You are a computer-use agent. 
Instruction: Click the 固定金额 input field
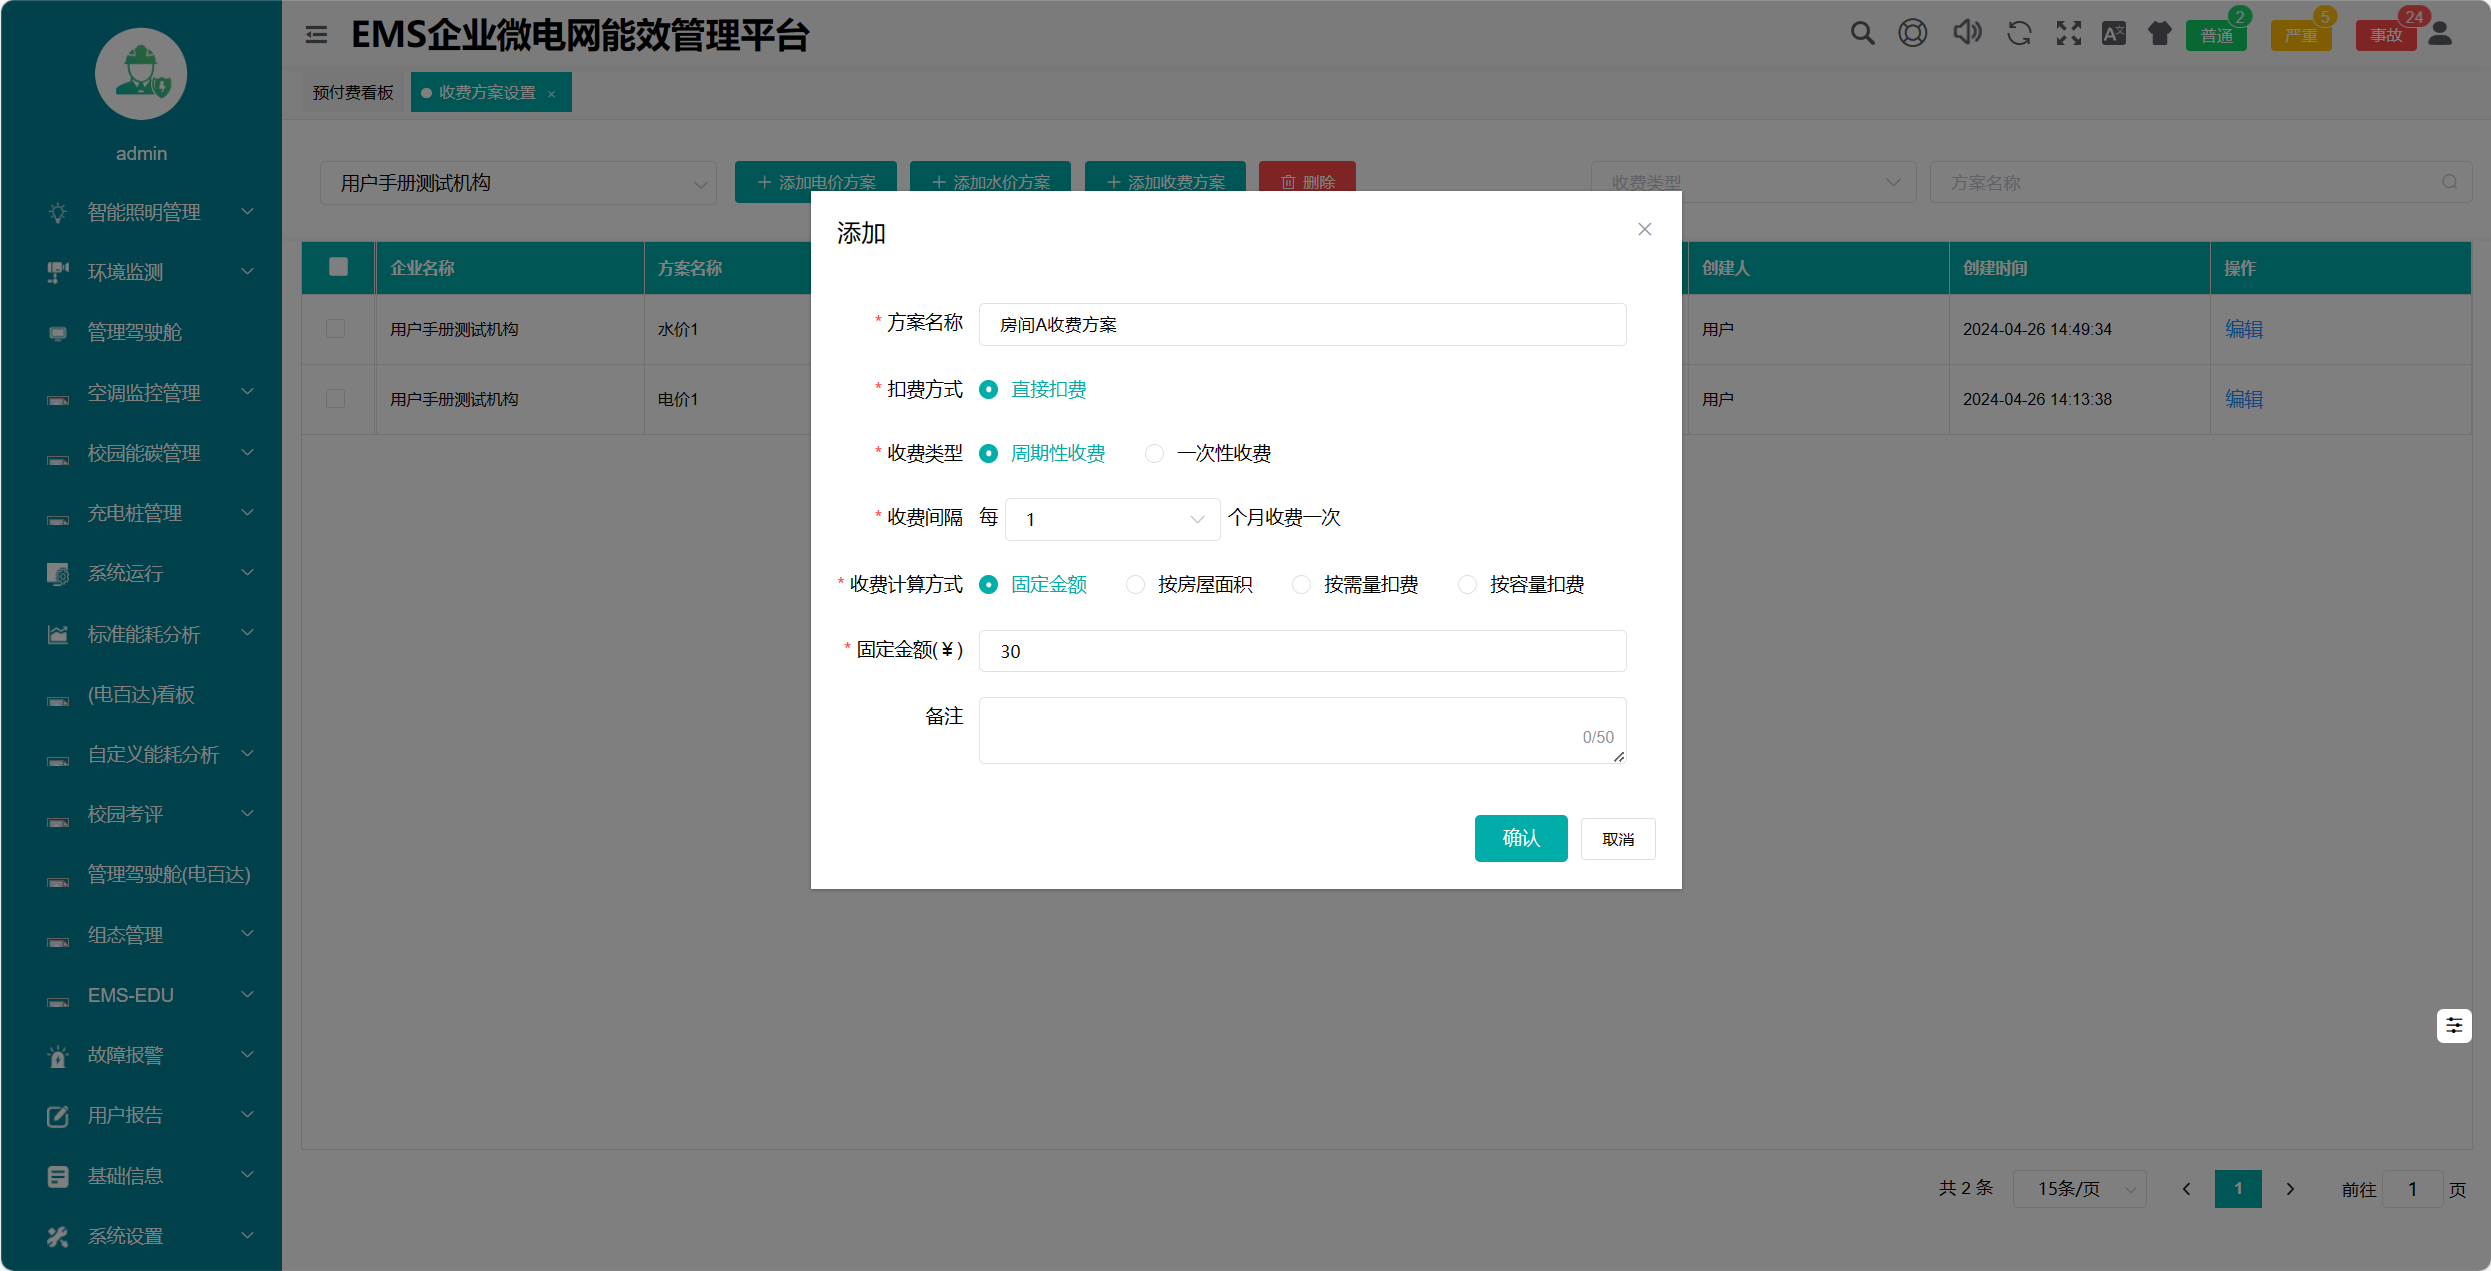[x=1302, y=651]
